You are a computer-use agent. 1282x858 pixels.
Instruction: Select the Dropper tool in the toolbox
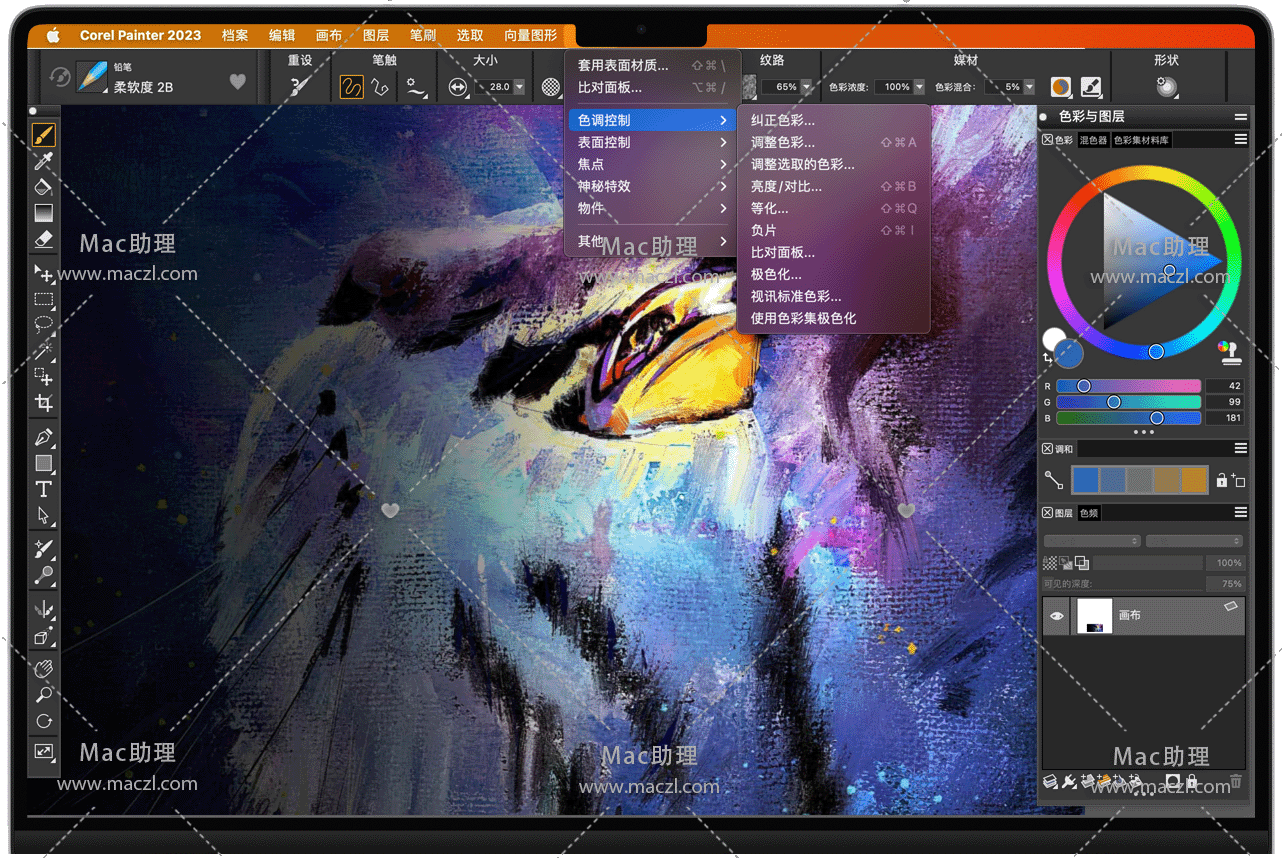pyautogui.click(x=43, y=161)
